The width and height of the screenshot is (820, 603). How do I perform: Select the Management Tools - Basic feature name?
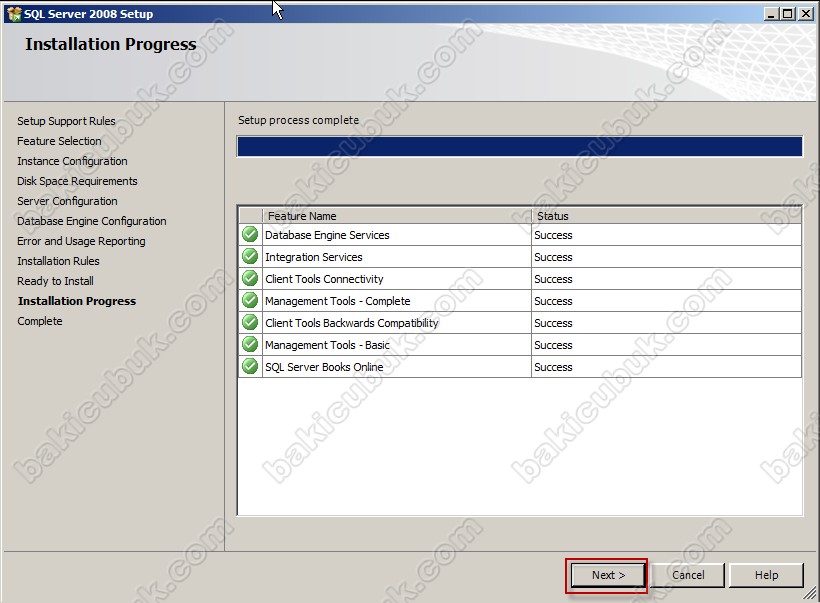coord(327,345)
